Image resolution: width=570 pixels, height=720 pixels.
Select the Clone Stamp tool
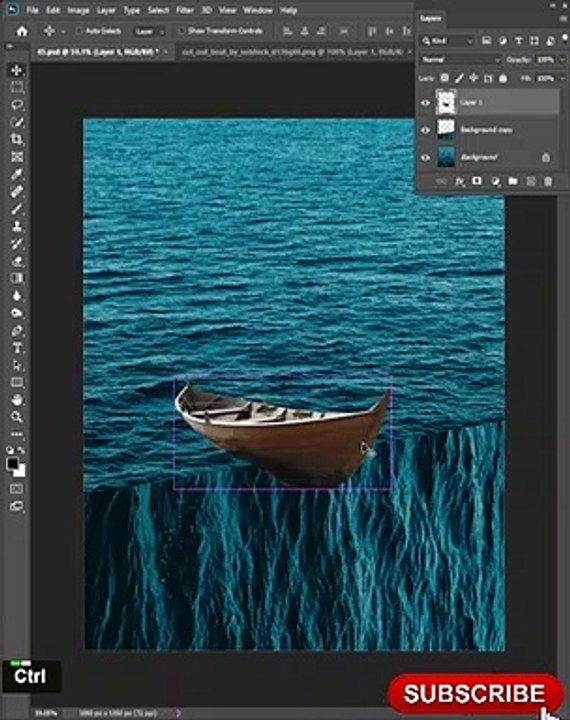tap(17, 226)
